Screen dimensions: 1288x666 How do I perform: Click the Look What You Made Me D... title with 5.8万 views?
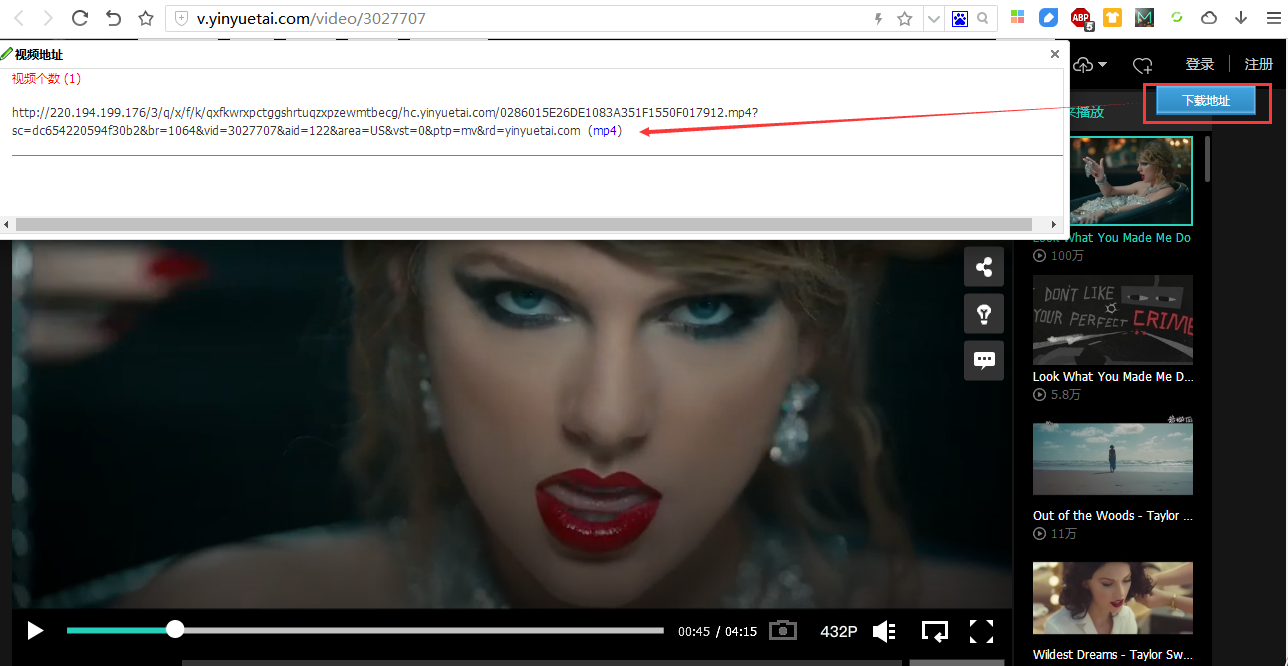coord(1113,377)
